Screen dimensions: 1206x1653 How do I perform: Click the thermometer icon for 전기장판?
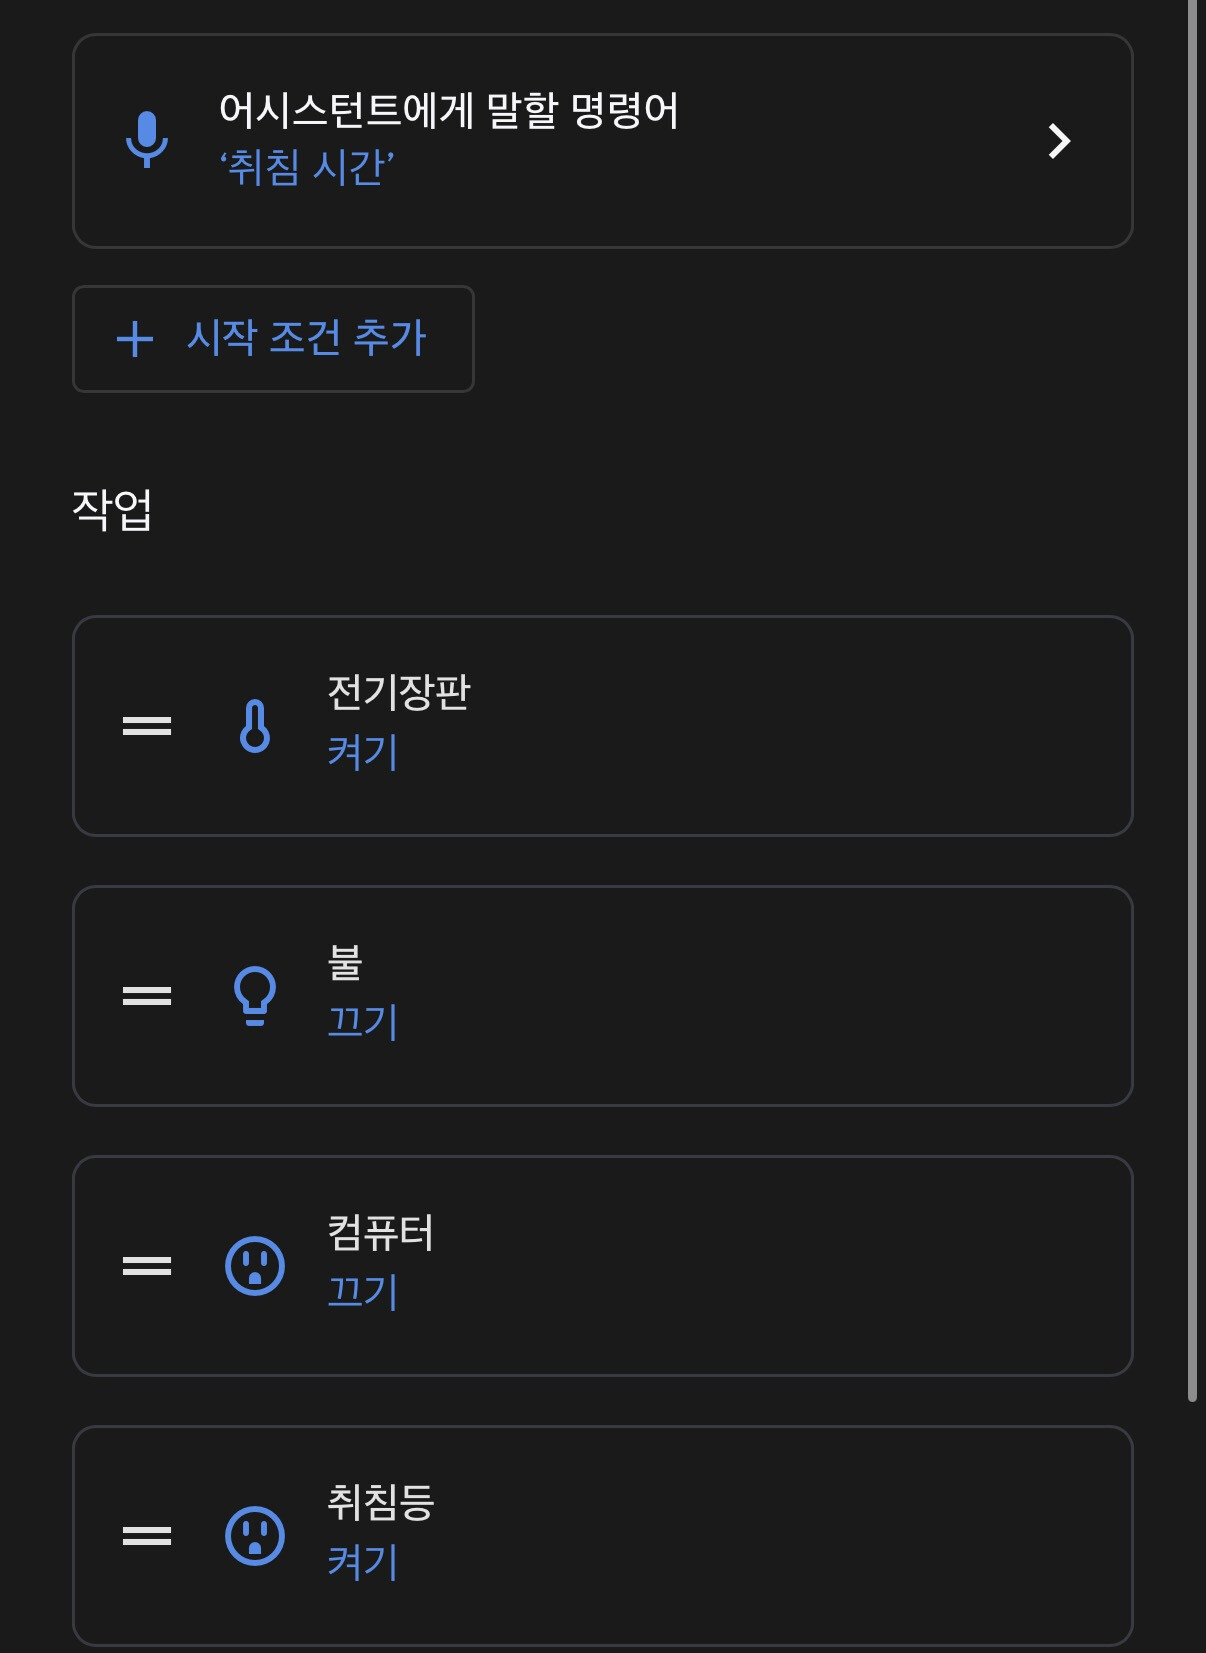click(x=255, y=726)
